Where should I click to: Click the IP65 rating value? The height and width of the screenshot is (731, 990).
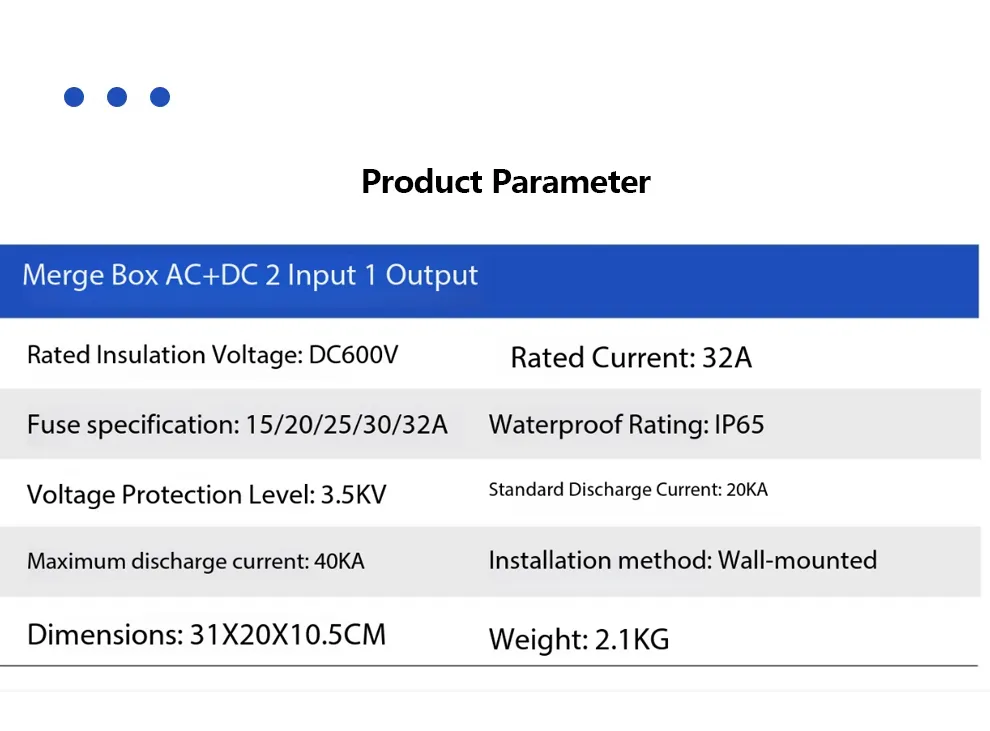[x=739, y=425]
